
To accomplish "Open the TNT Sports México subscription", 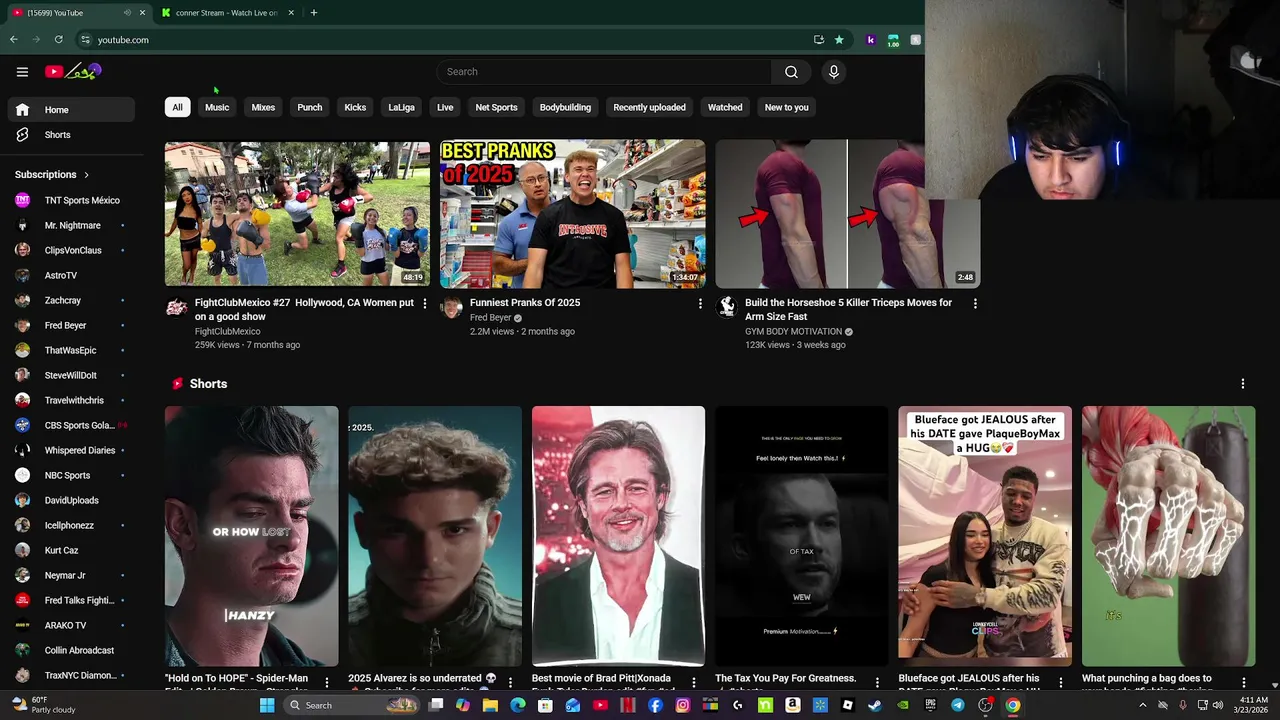I will [x=70, y=200].
